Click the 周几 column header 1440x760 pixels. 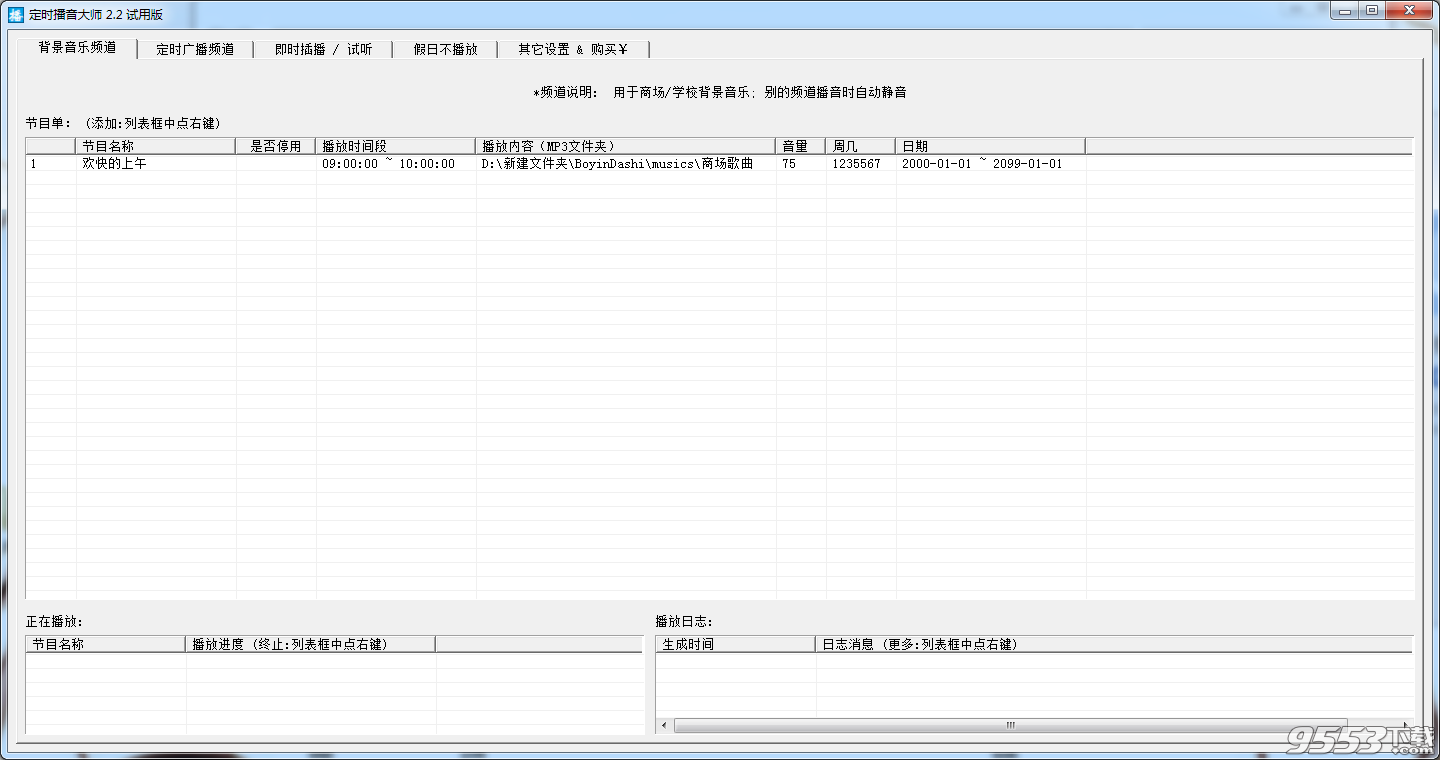point(861,146)
